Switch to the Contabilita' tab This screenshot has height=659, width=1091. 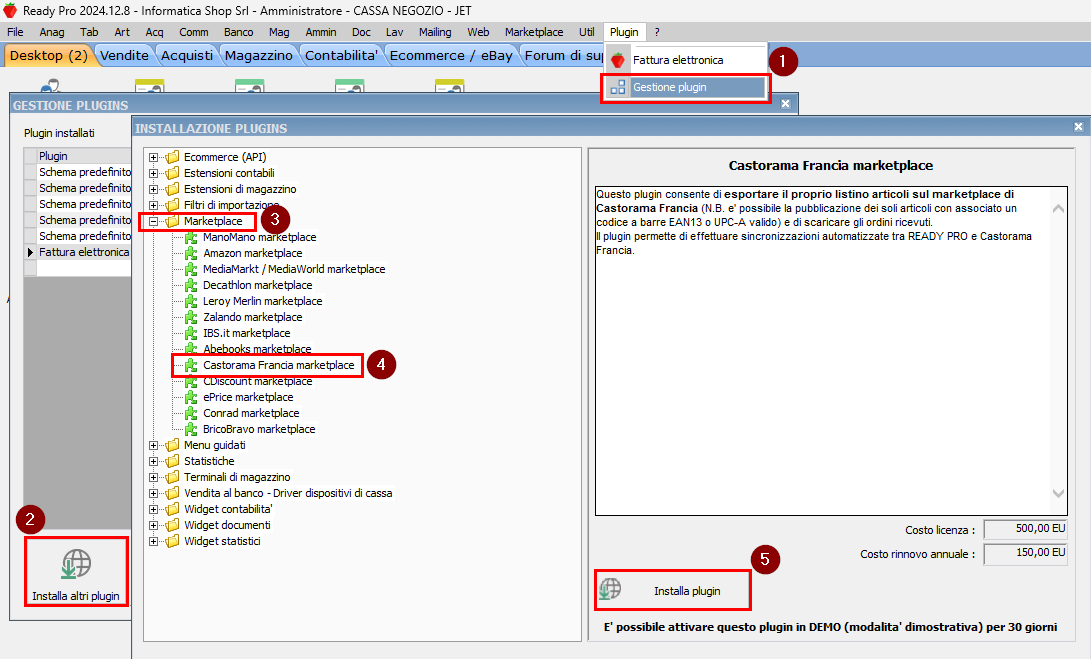341,56
